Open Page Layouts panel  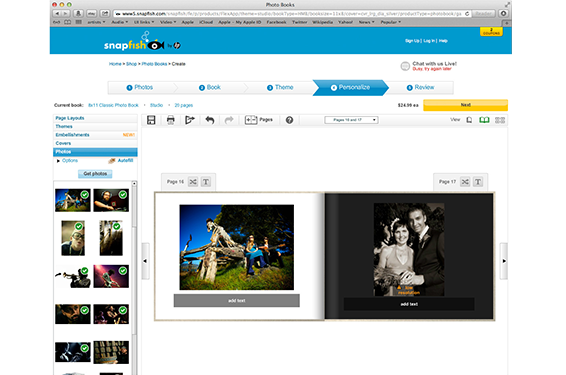[95, 118]
